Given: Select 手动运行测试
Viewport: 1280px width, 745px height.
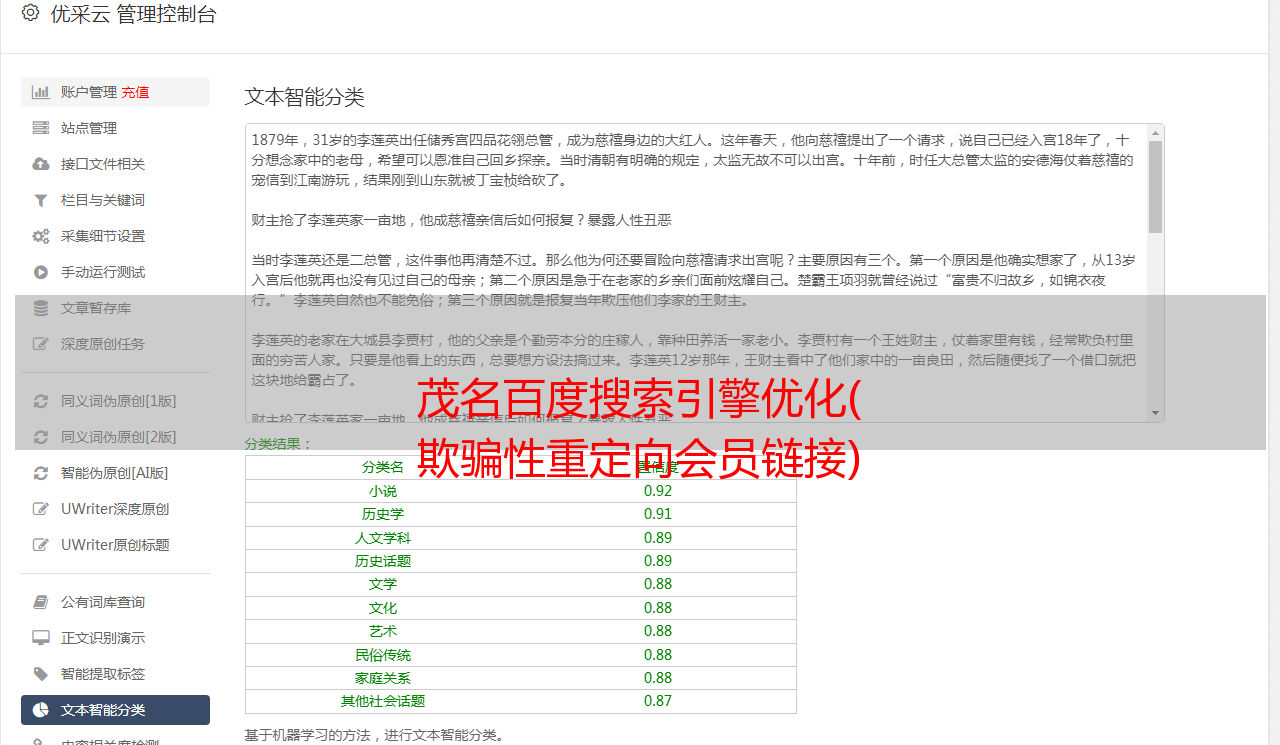Looking at the screenshot, I should click(x=115, y=272).
